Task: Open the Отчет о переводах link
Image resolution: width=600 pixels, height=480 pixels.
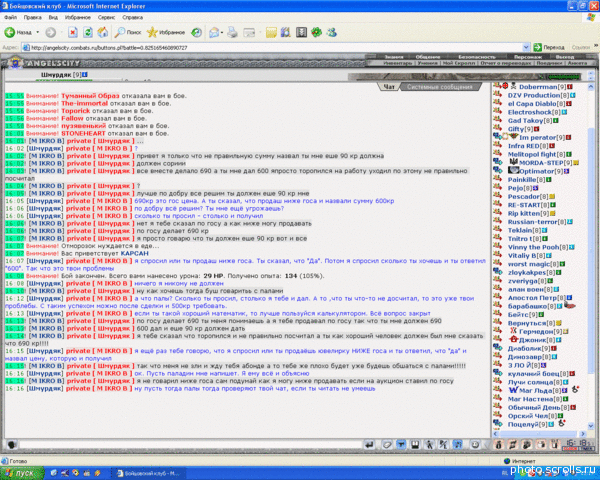Action: pyautogui.click(x=506, y=63)
